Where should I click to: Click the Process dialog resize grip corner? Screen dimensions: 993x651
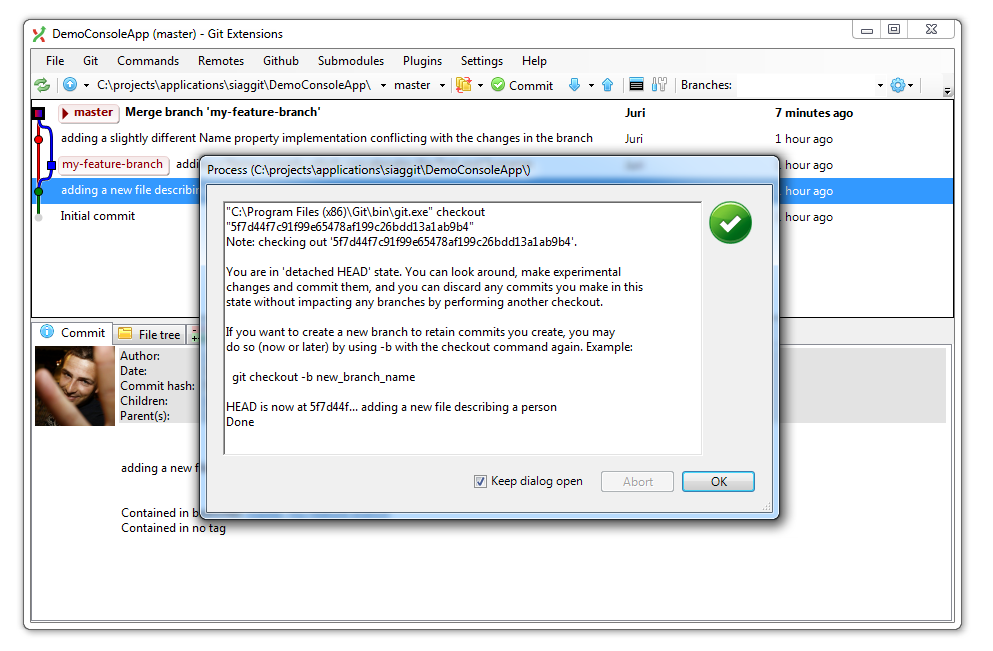click(x=767, y=507)
